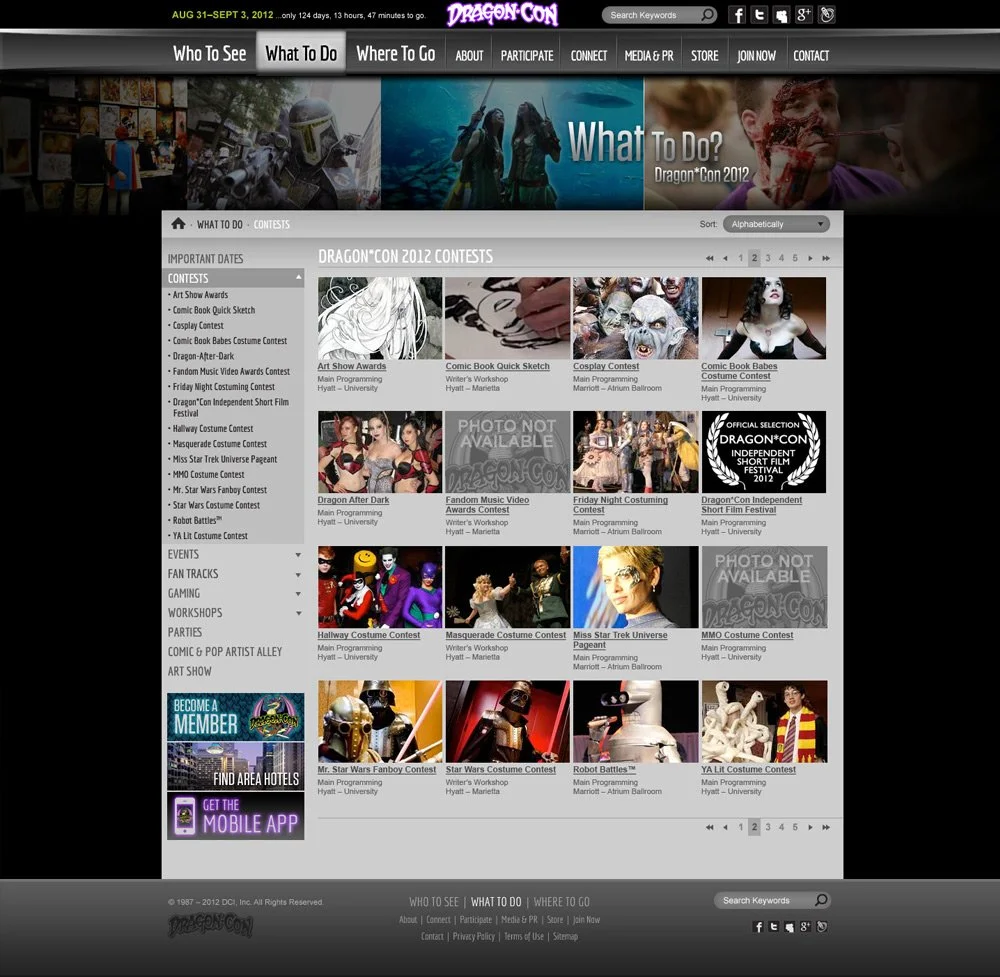Open the YA Lit Costume Contest thumbnail
This screenshot has width=1000, height=977.
763,721
